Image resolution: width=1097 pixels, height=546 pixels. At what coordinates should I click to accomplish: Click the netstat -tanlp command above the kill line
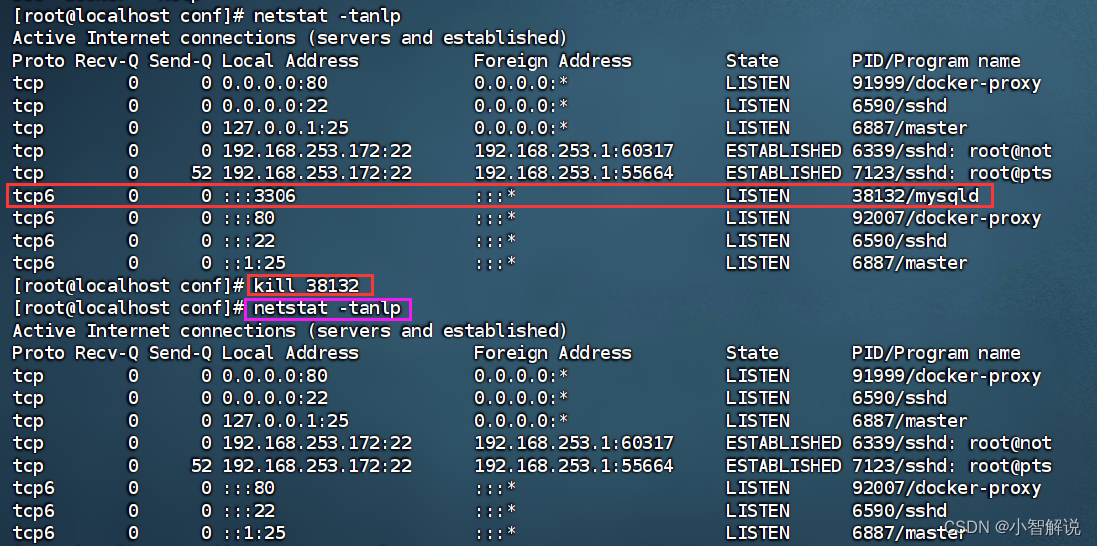click(x=327, y=15)
